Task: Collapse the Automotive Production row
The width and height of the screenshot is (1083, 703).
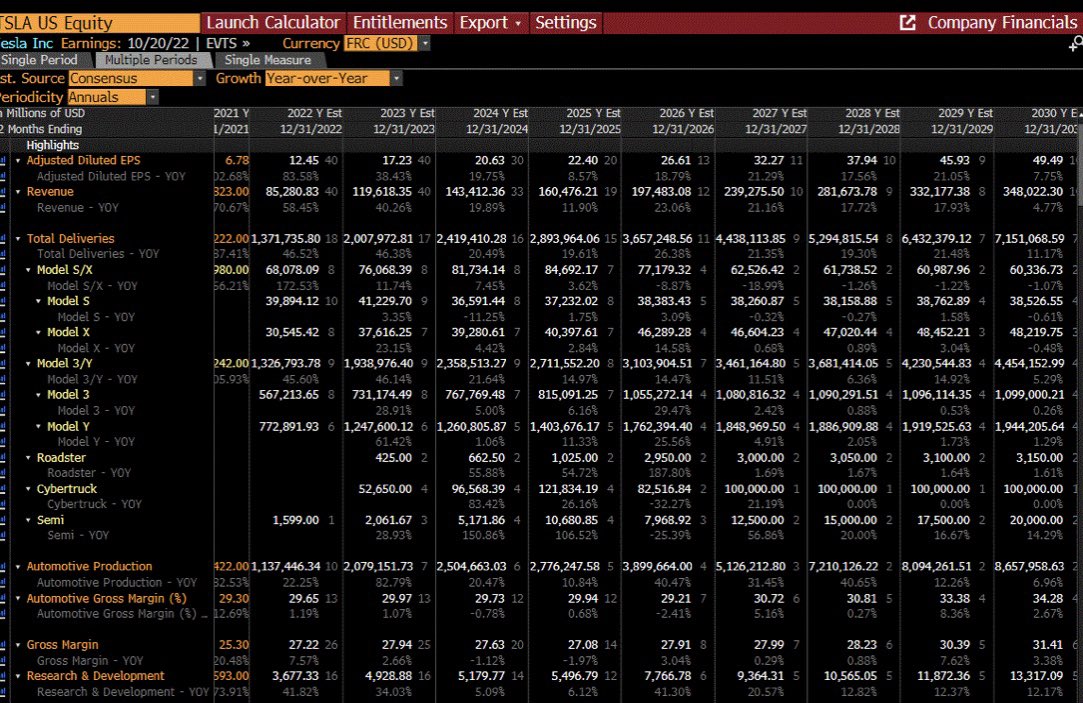Action: click(x=18, y=566)
